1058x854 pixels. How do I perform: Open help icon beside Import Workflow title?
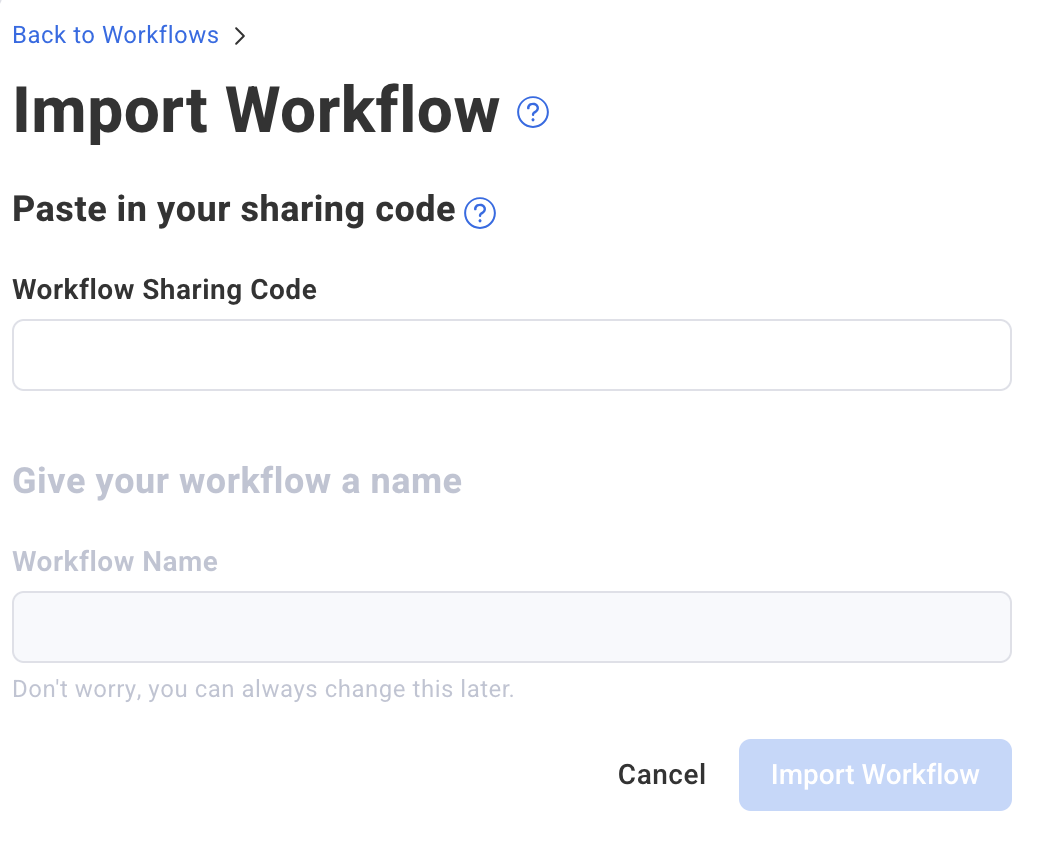532,112
